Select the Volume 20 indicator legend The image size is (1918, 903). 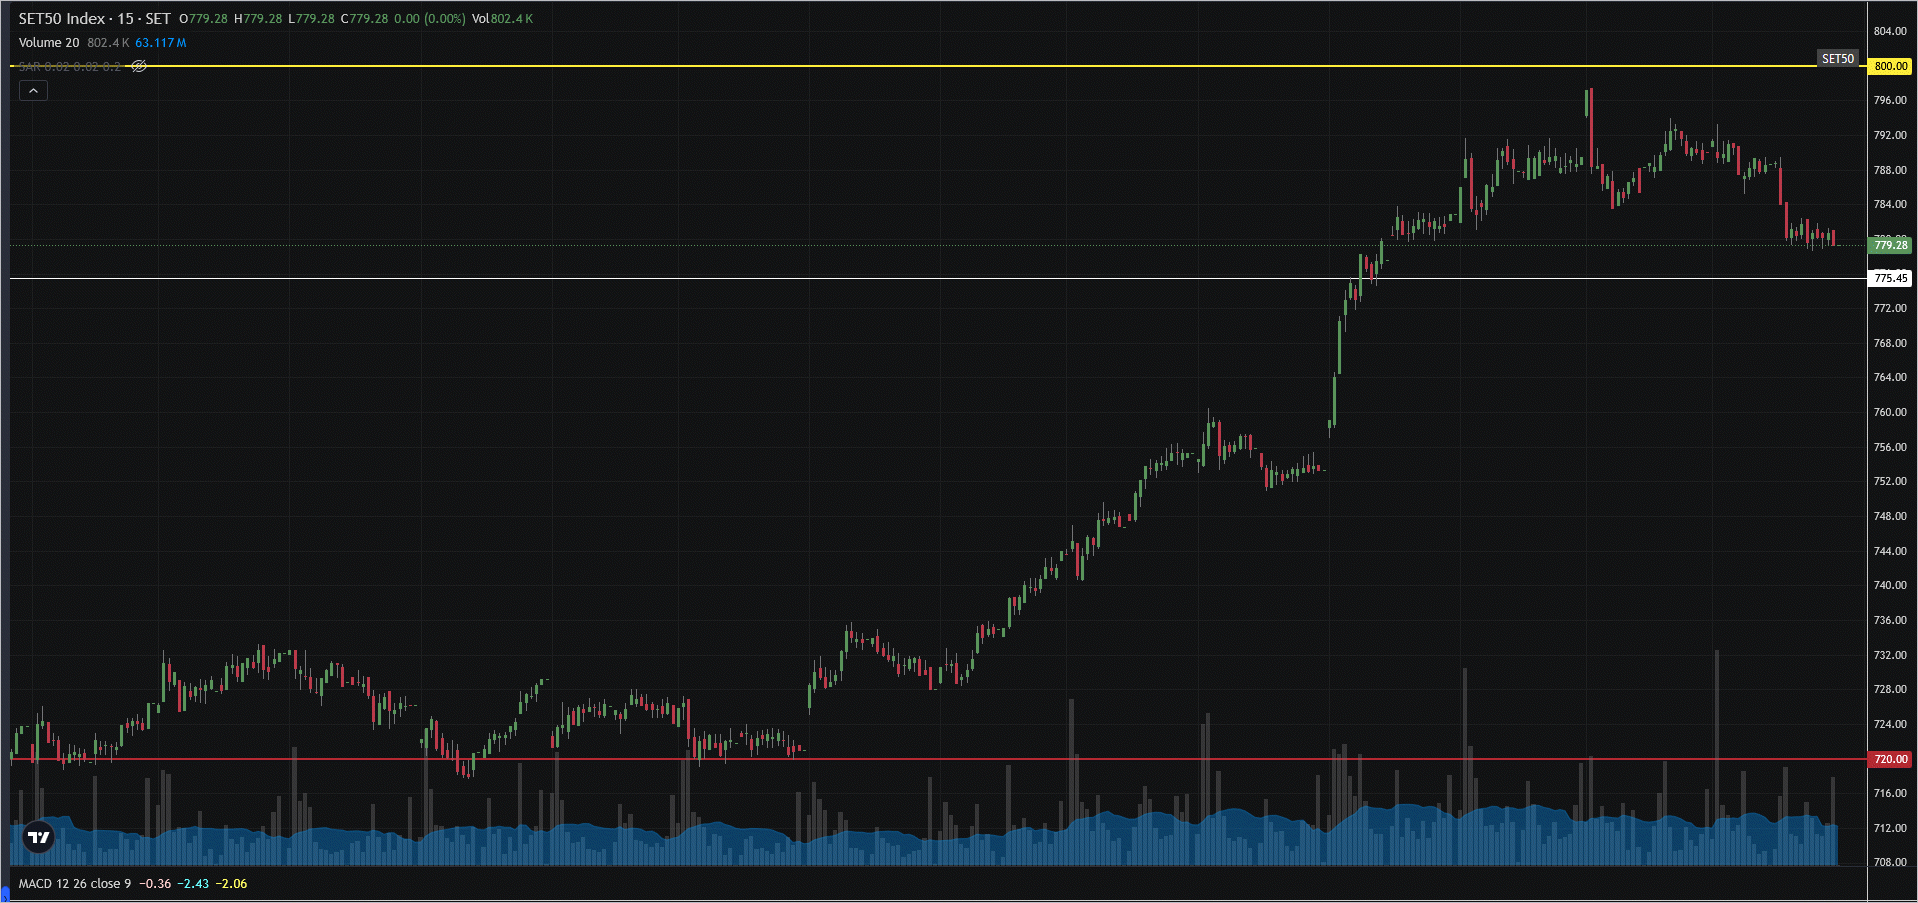[49, 43]
